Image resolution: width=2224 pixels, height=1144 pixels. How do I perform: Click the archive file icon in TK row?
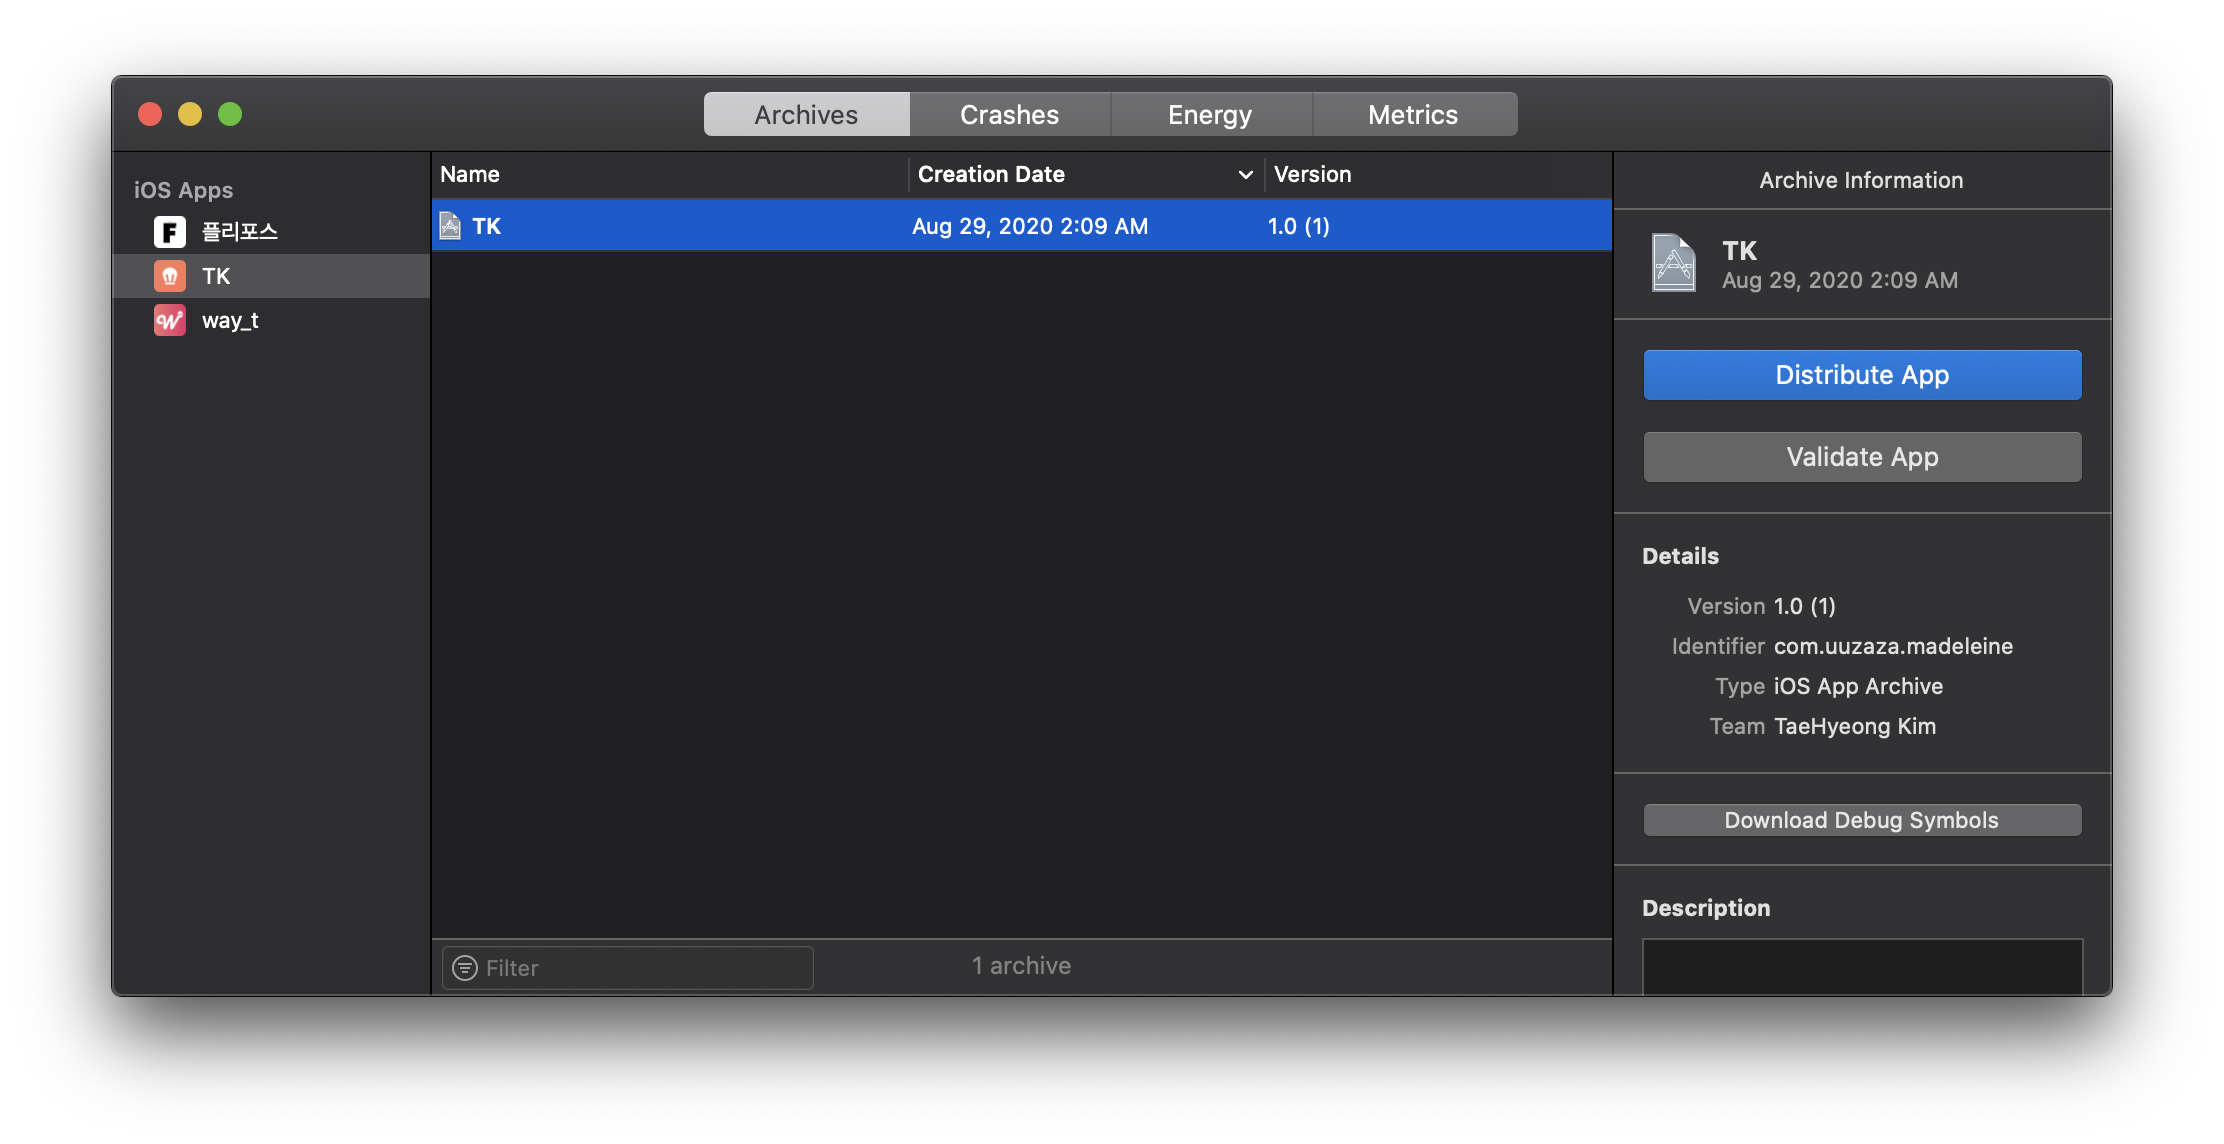pyautogui.click(x=451, y=226)
